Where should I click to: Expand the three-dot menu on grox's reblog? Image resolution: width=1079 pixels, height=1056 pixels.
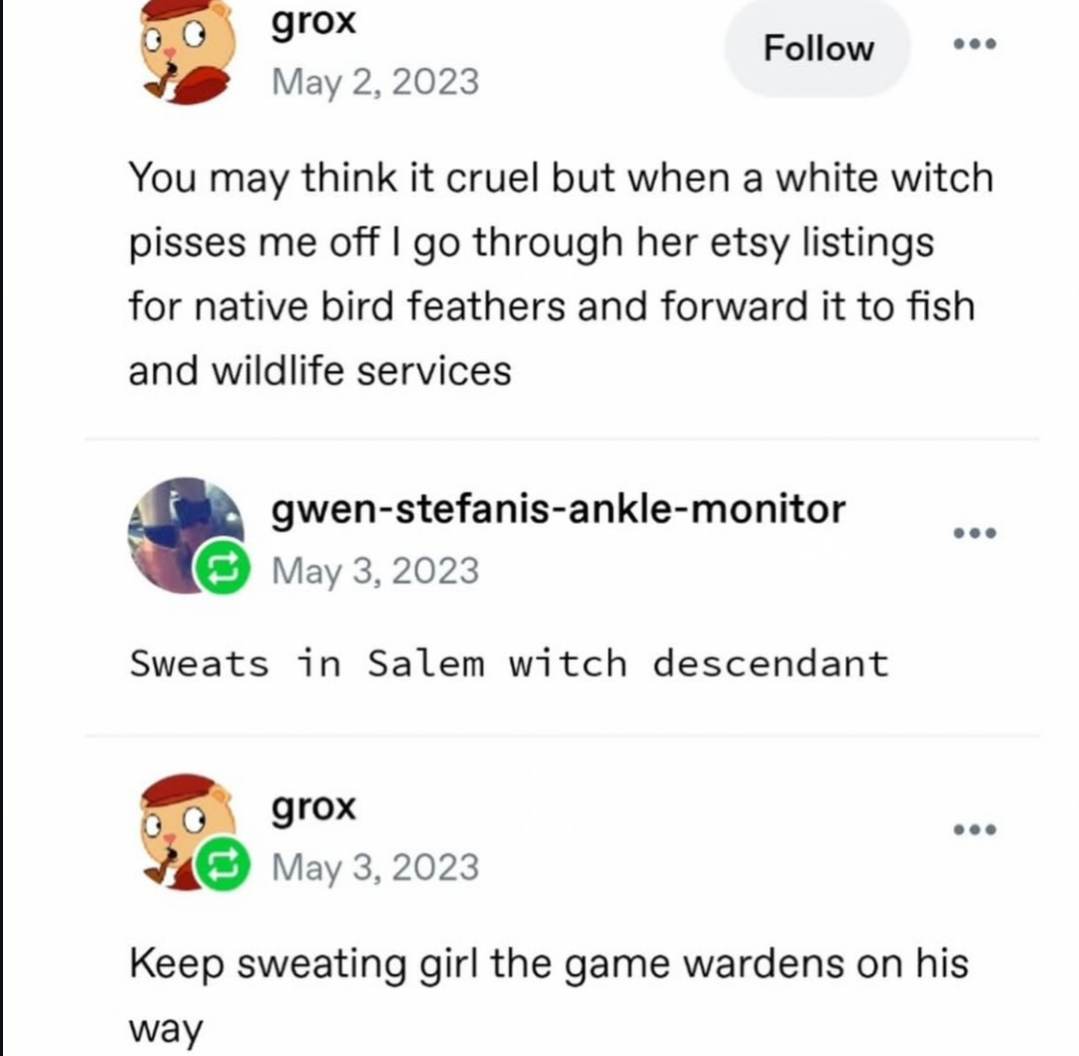point(974,830)
